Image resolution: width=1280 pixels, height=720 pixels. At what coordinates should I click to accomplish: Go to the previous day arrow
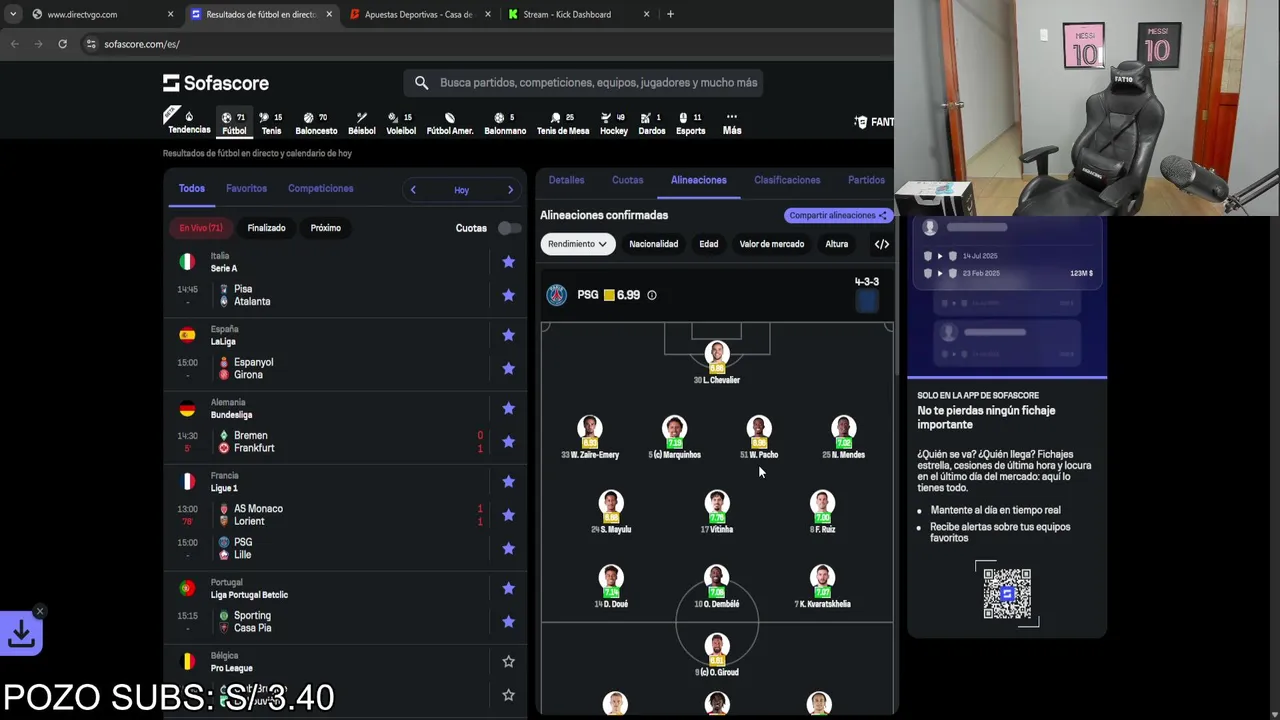[x=413, y=190]
